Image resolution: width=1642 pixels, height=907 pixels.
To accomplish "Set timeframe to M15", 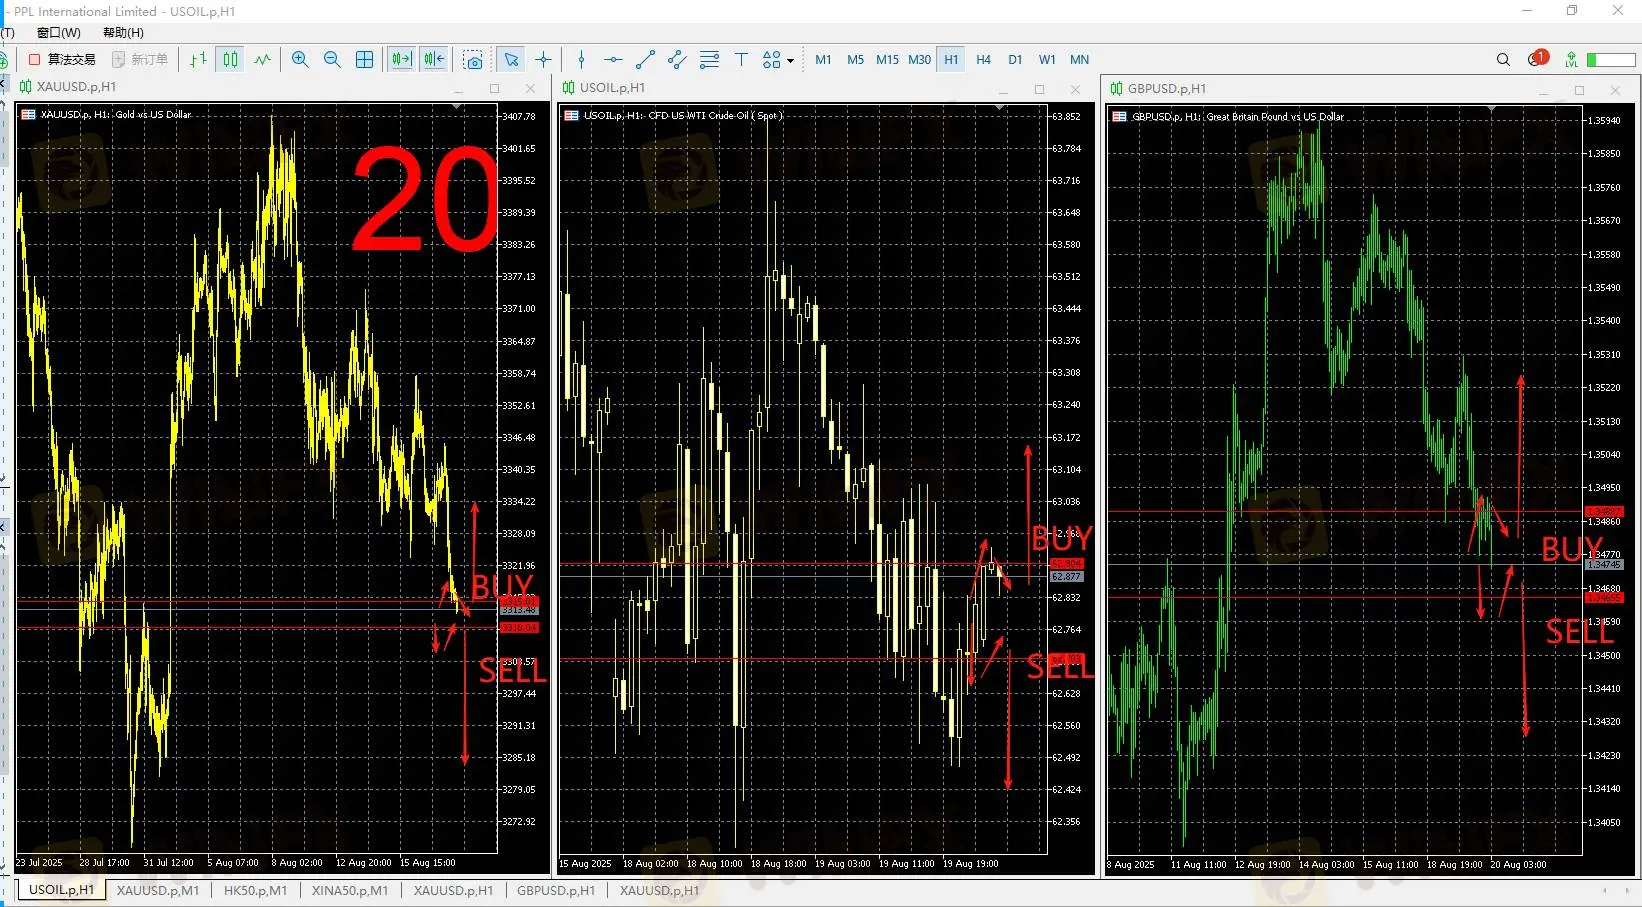I will coord(887,60).
